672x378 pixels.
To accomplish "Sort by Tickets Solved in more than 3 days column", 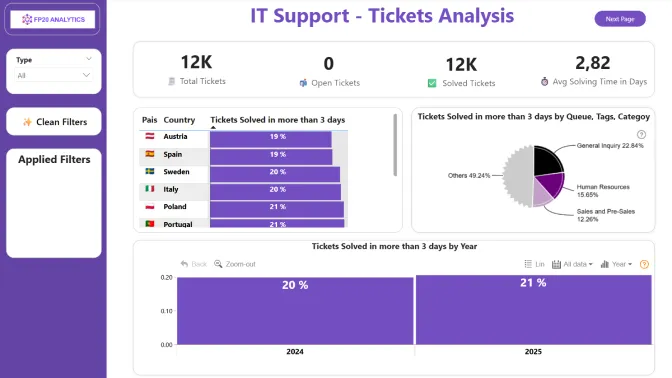I will point(278,120).
